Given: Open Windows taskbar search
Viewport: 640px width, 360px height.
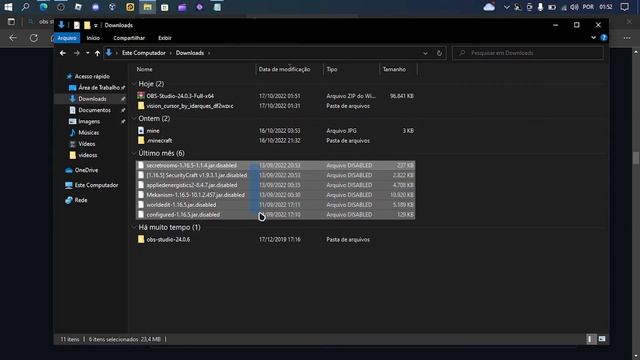Looking at the screenshot, I should click(25, 7).
